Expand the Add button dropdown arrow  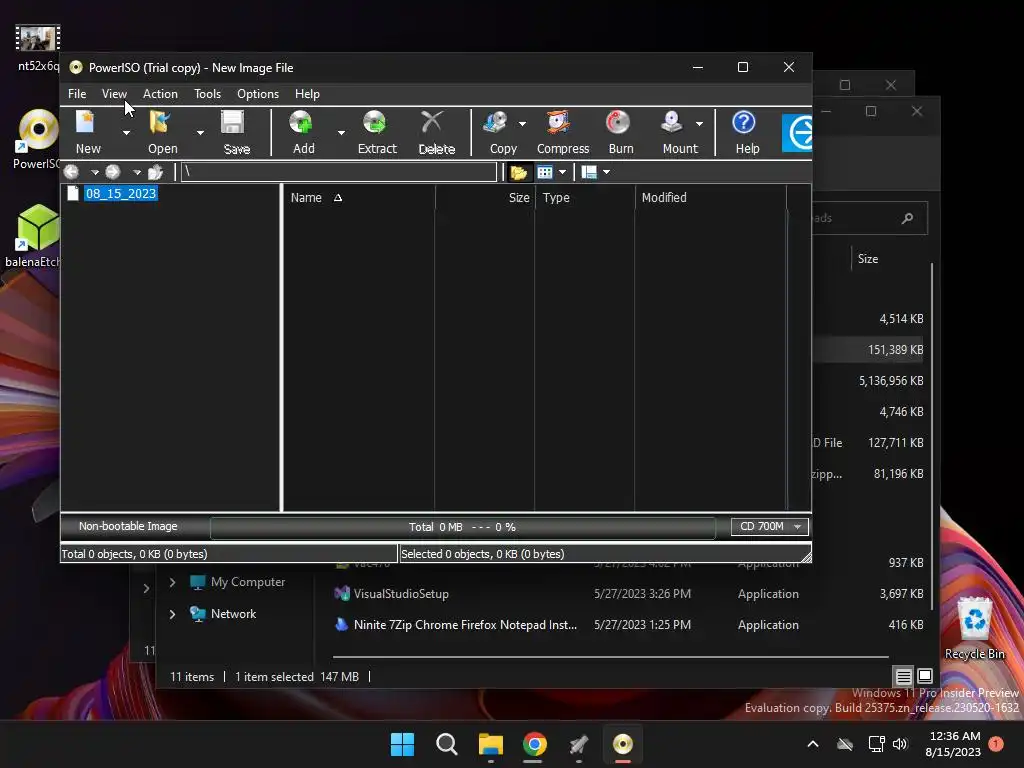(341, 133)
